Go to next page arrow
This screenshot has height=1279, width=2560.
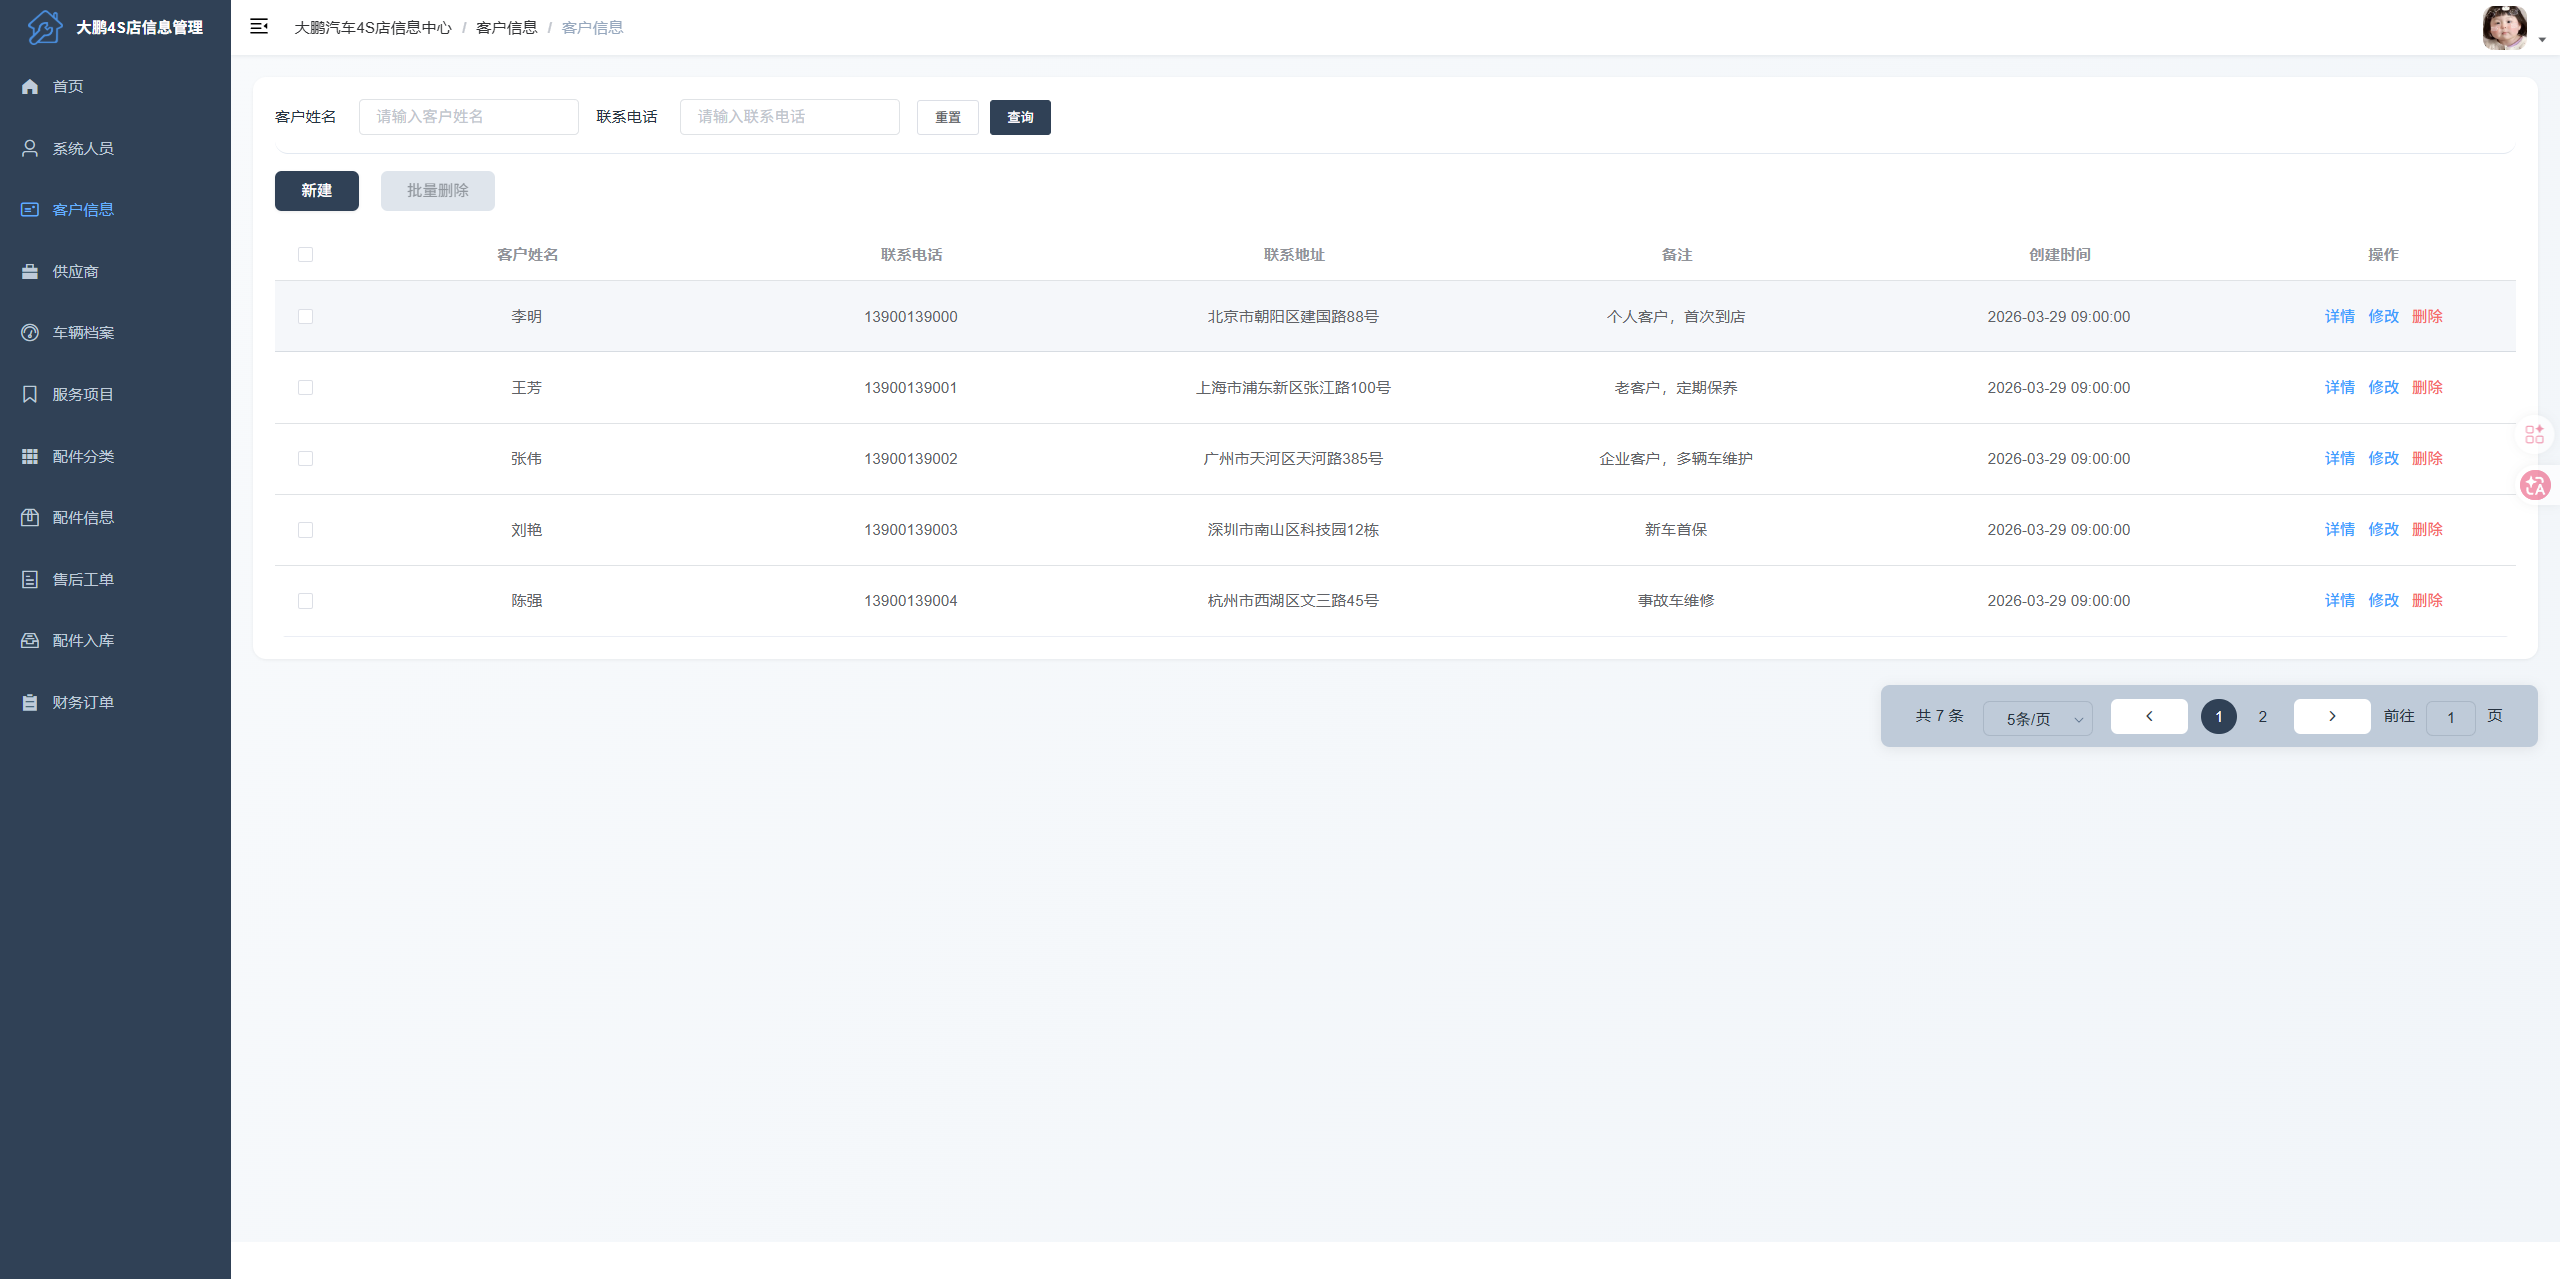click(2332, 716)
